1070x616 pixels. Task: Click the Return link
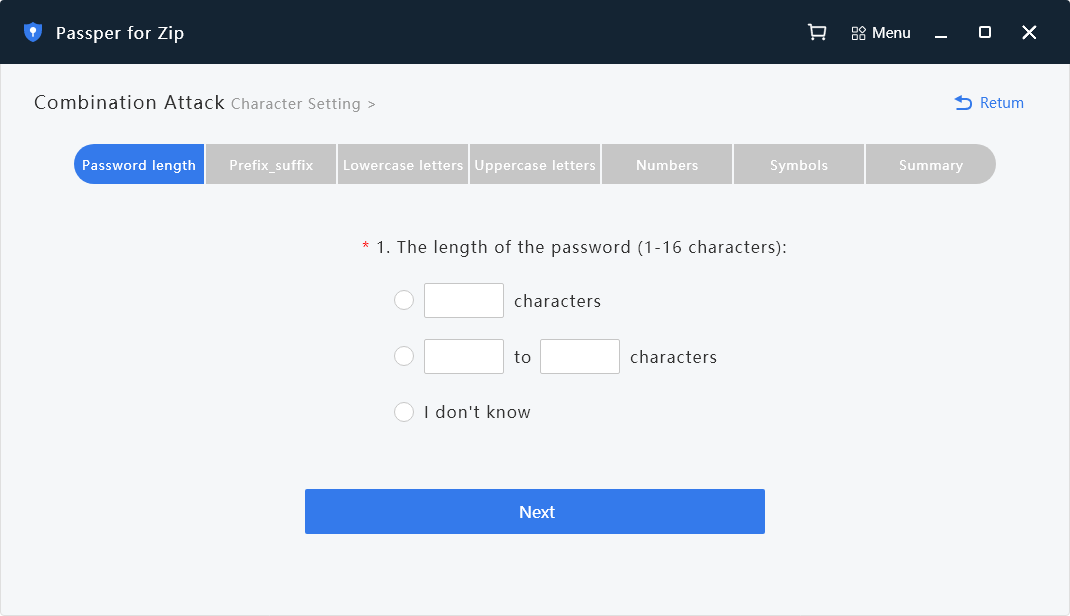tap(999, 102)
